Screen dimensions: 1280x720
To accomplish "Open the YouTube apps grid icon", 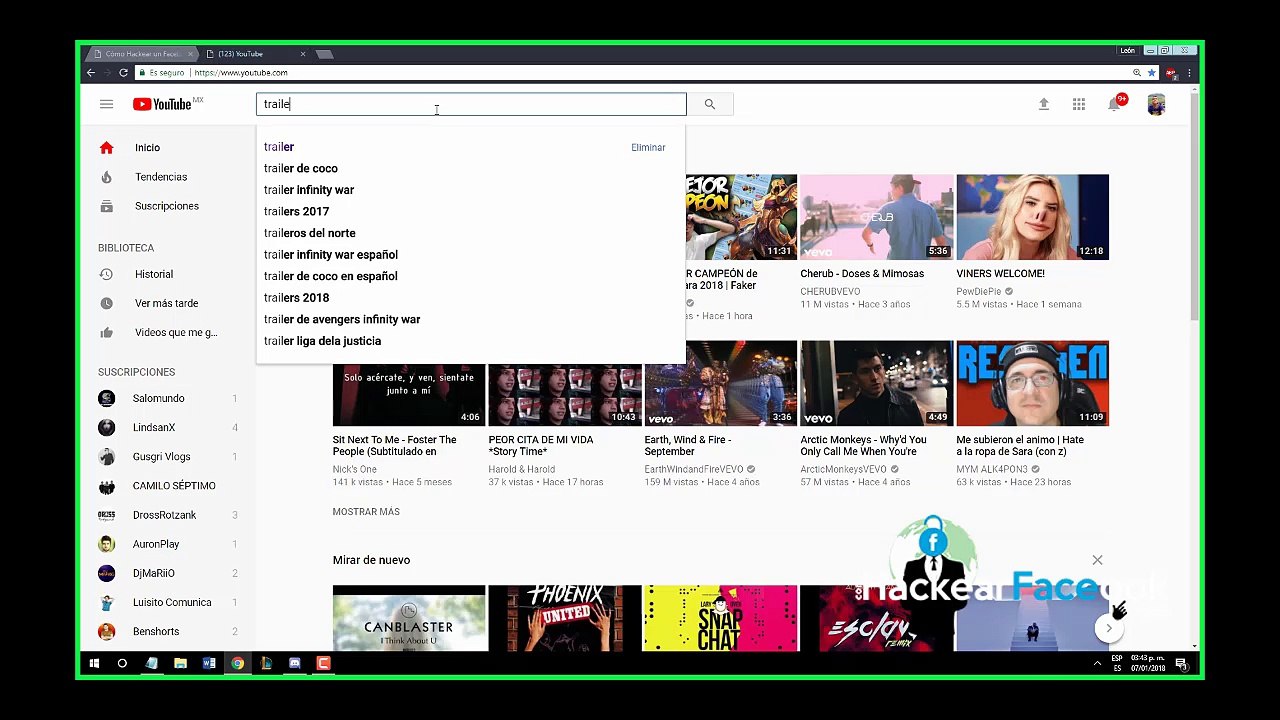I will 1079,104.
